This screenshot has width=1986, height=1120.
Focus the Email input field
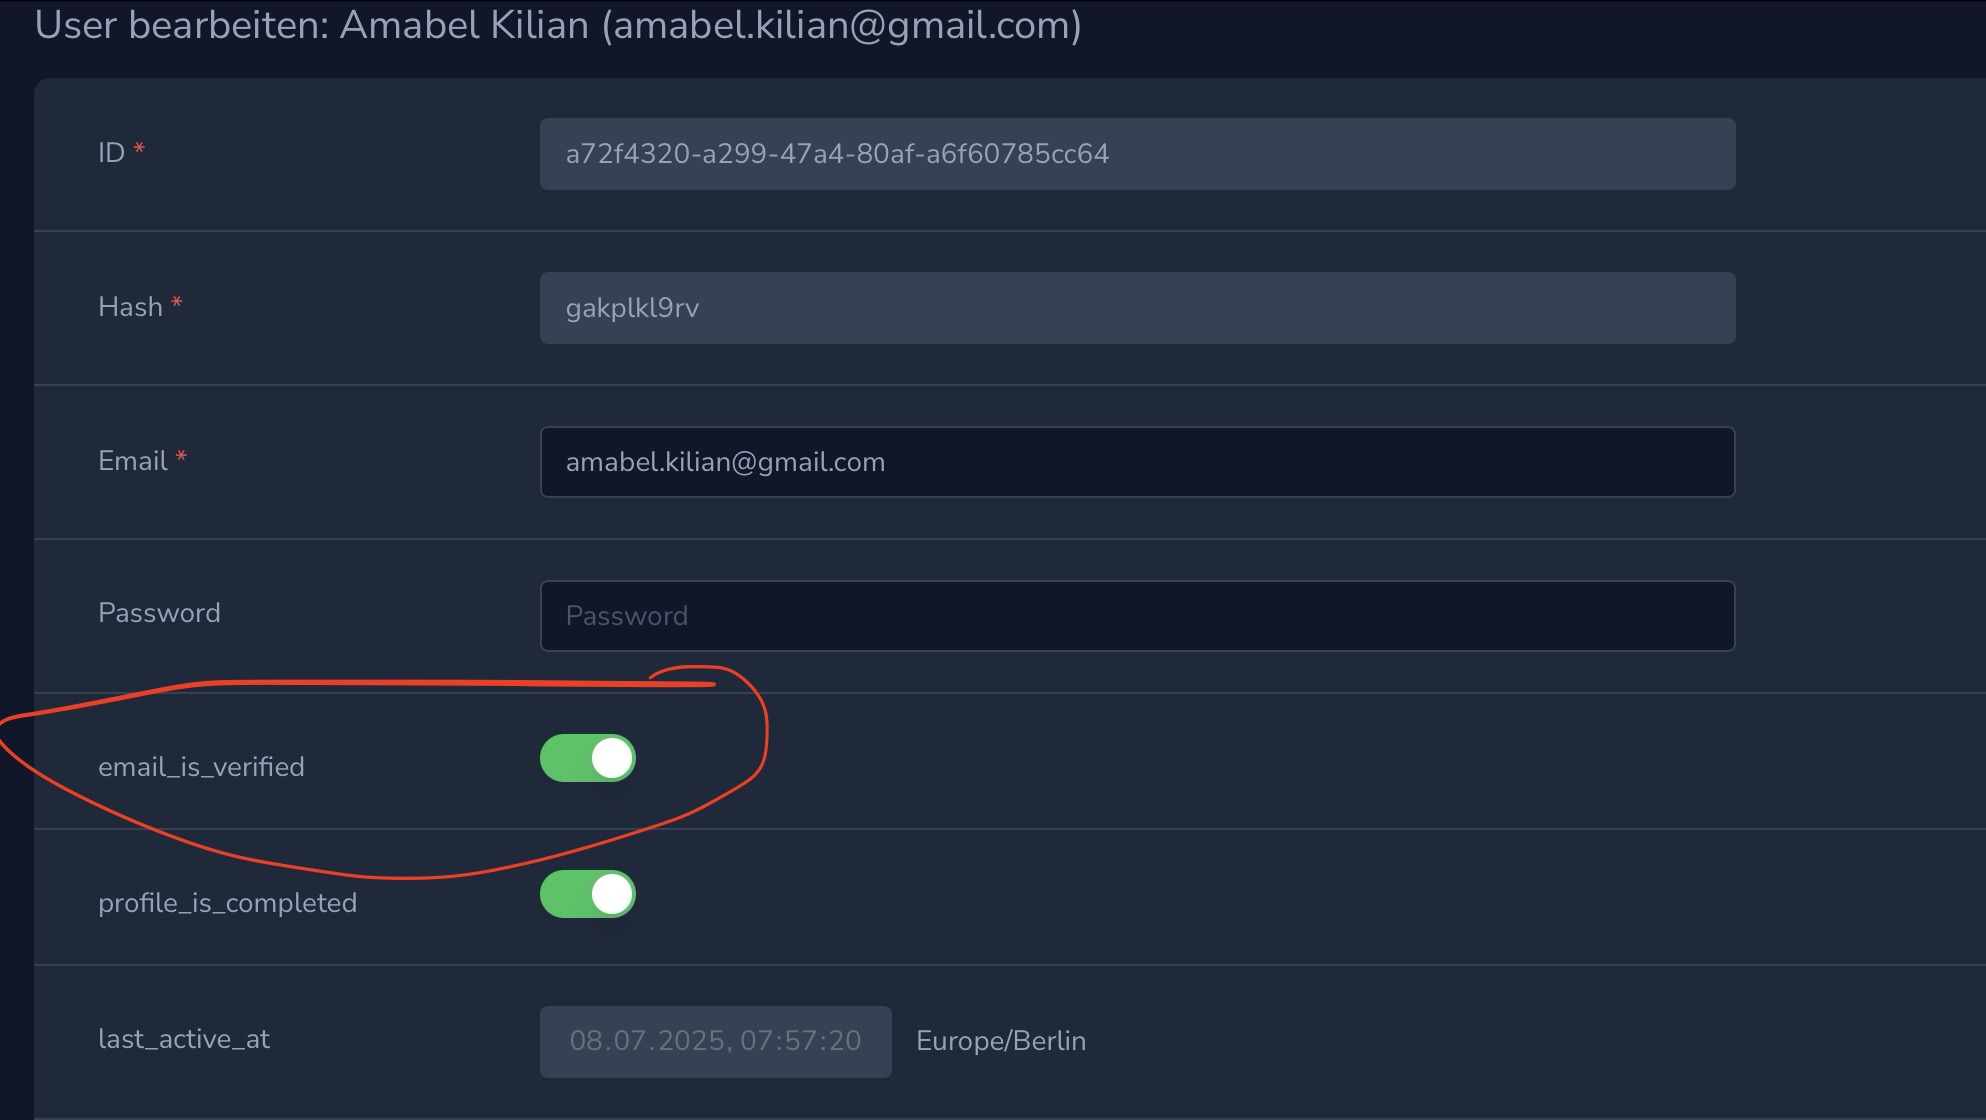pyautogui.click(x=1137, y=462)
